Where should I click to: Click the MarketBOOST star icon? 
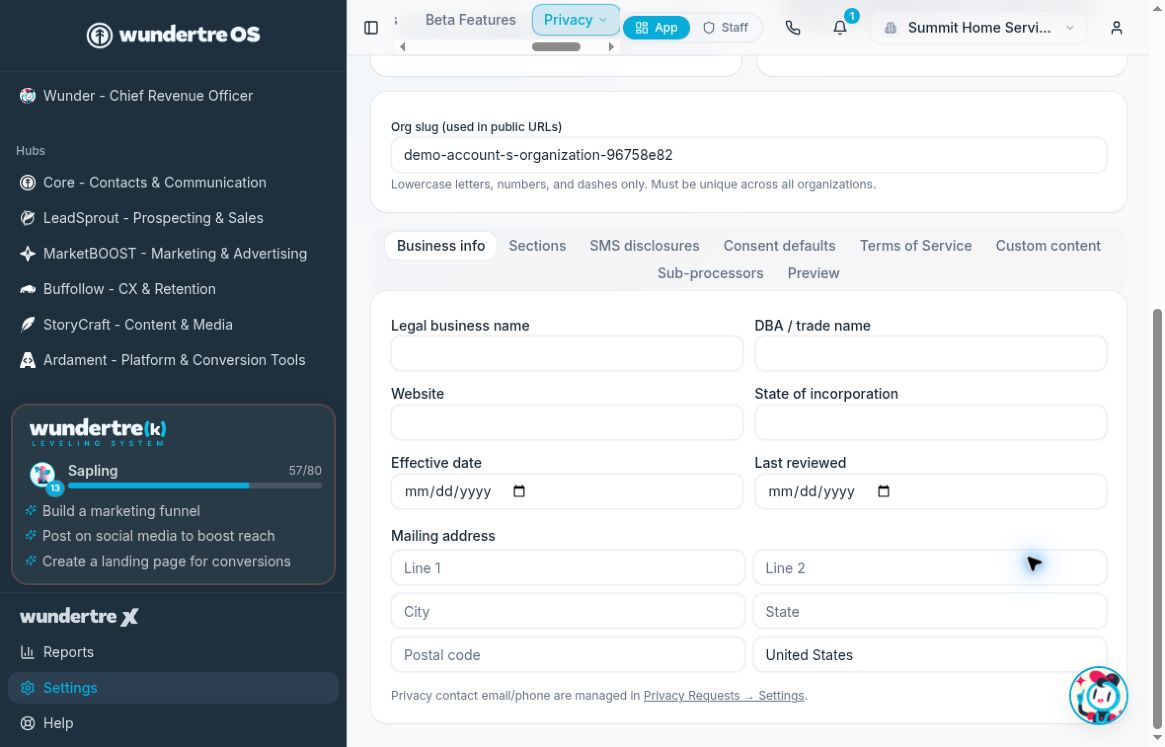(27, 253)
